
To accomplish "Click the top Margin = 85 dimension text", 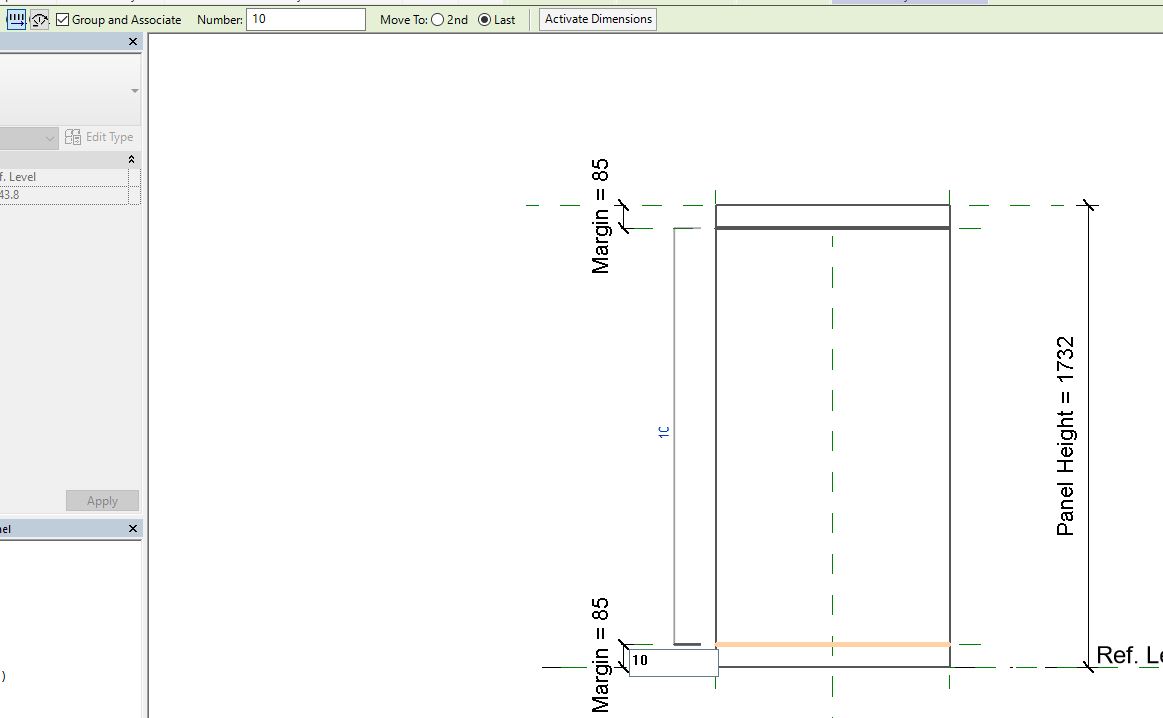I will (601, 213).
